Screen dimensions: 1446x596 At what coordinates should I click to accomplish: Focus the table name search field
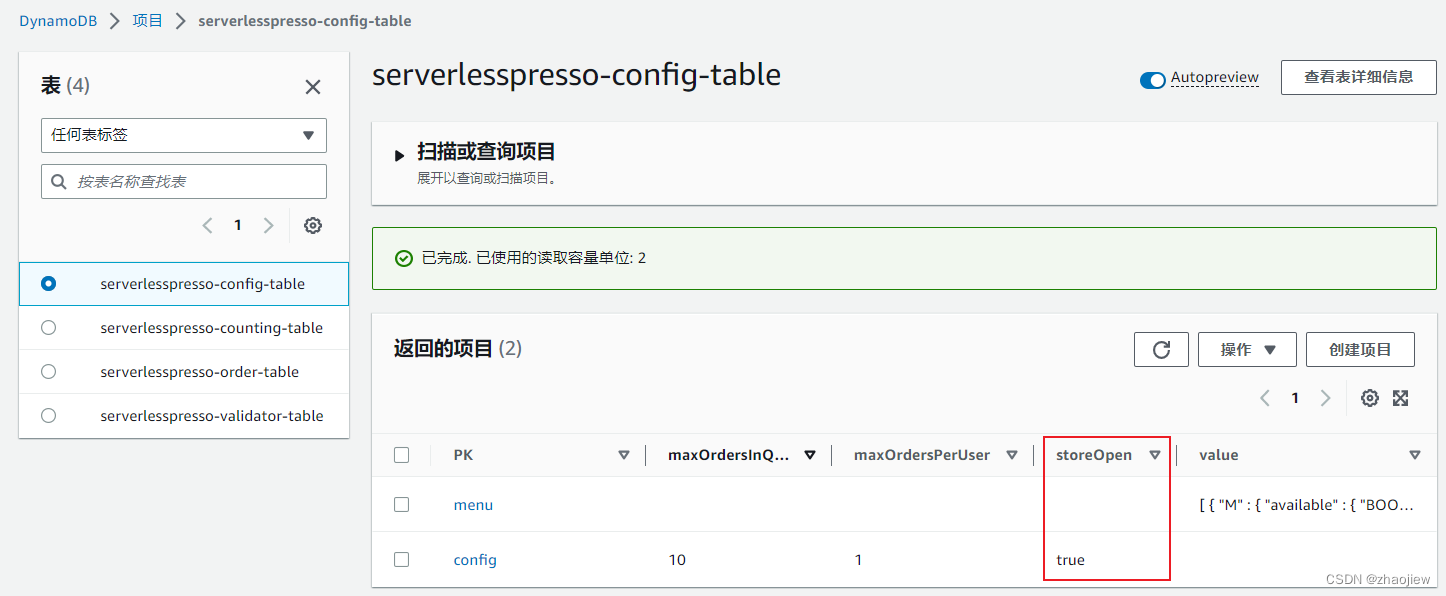click(x=195, y=181)
